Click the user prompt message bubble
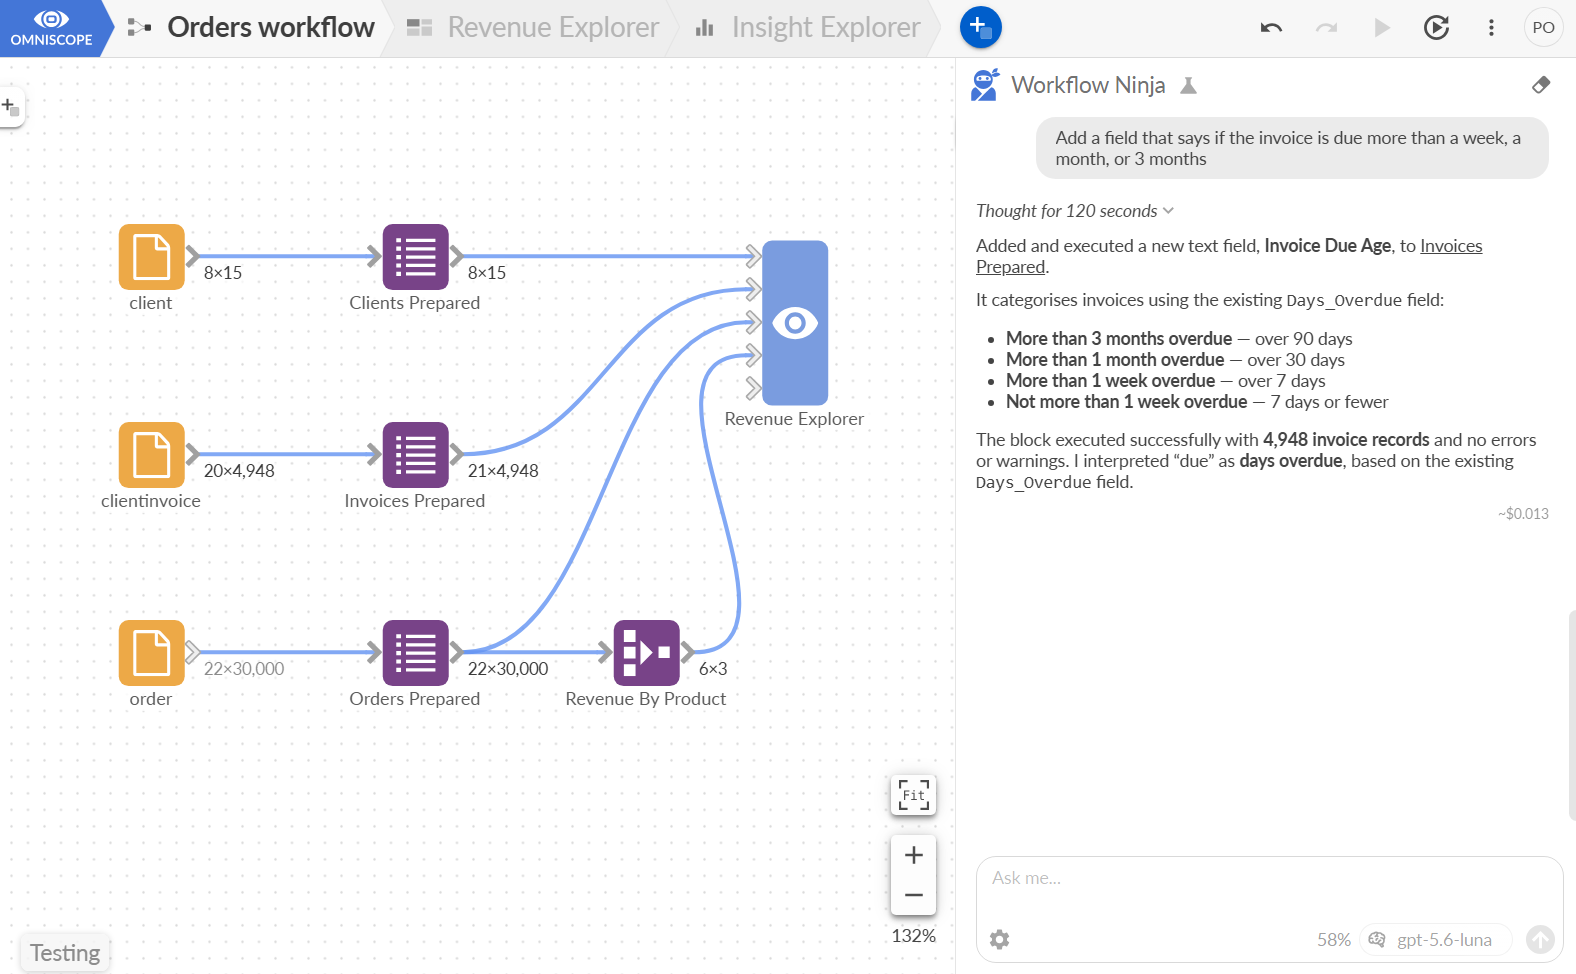Viewport: 1576px width, 974px height. coord(1292,149)
